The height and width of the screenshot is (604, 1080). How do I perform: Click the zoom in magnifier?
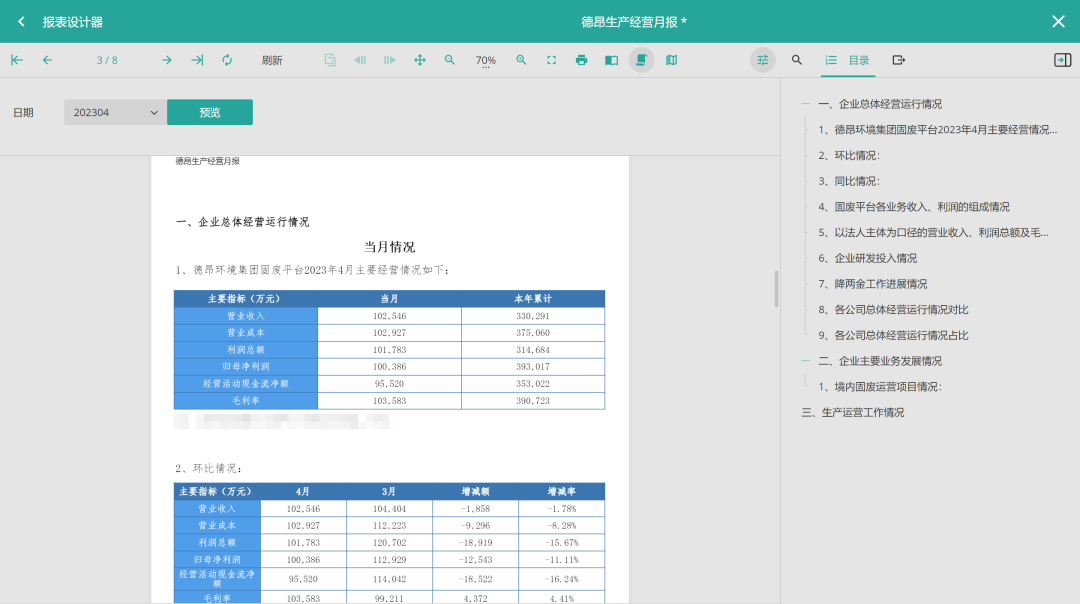[521, 60]
